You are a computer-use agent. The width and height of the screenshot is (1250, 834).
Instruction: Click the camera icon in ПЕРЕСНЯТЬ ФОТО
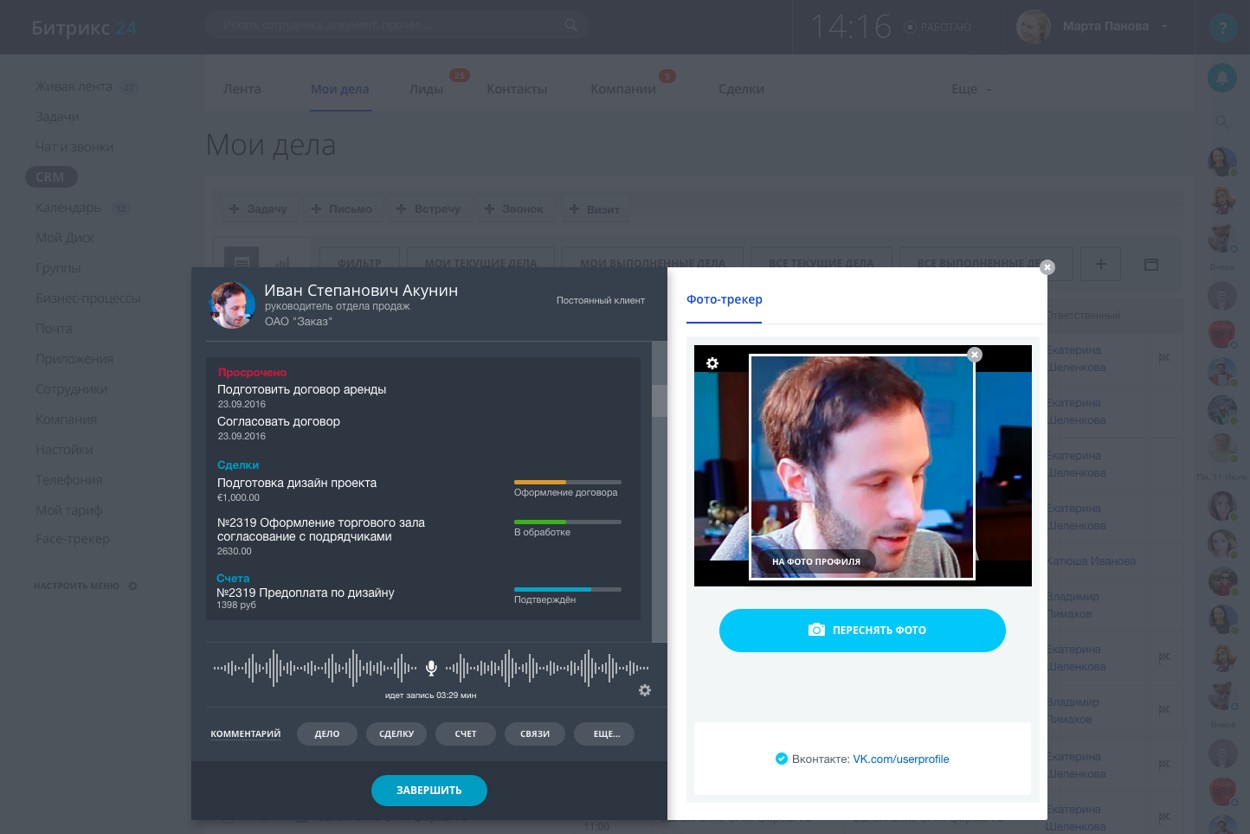point(816,630)
